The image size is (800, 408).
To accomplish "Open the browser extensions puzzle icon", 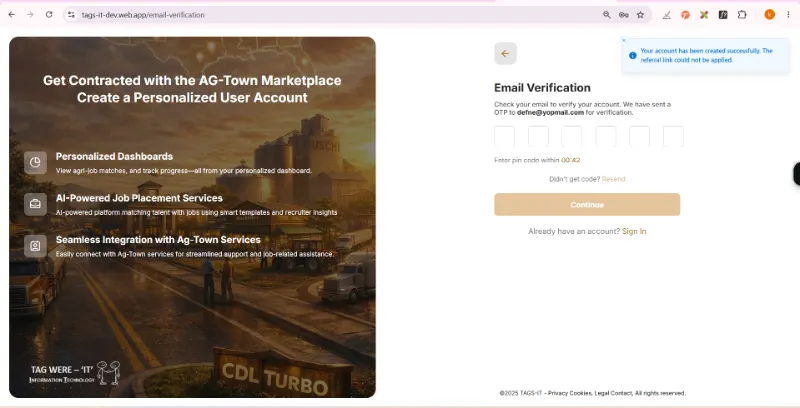I will pos(742,15).
